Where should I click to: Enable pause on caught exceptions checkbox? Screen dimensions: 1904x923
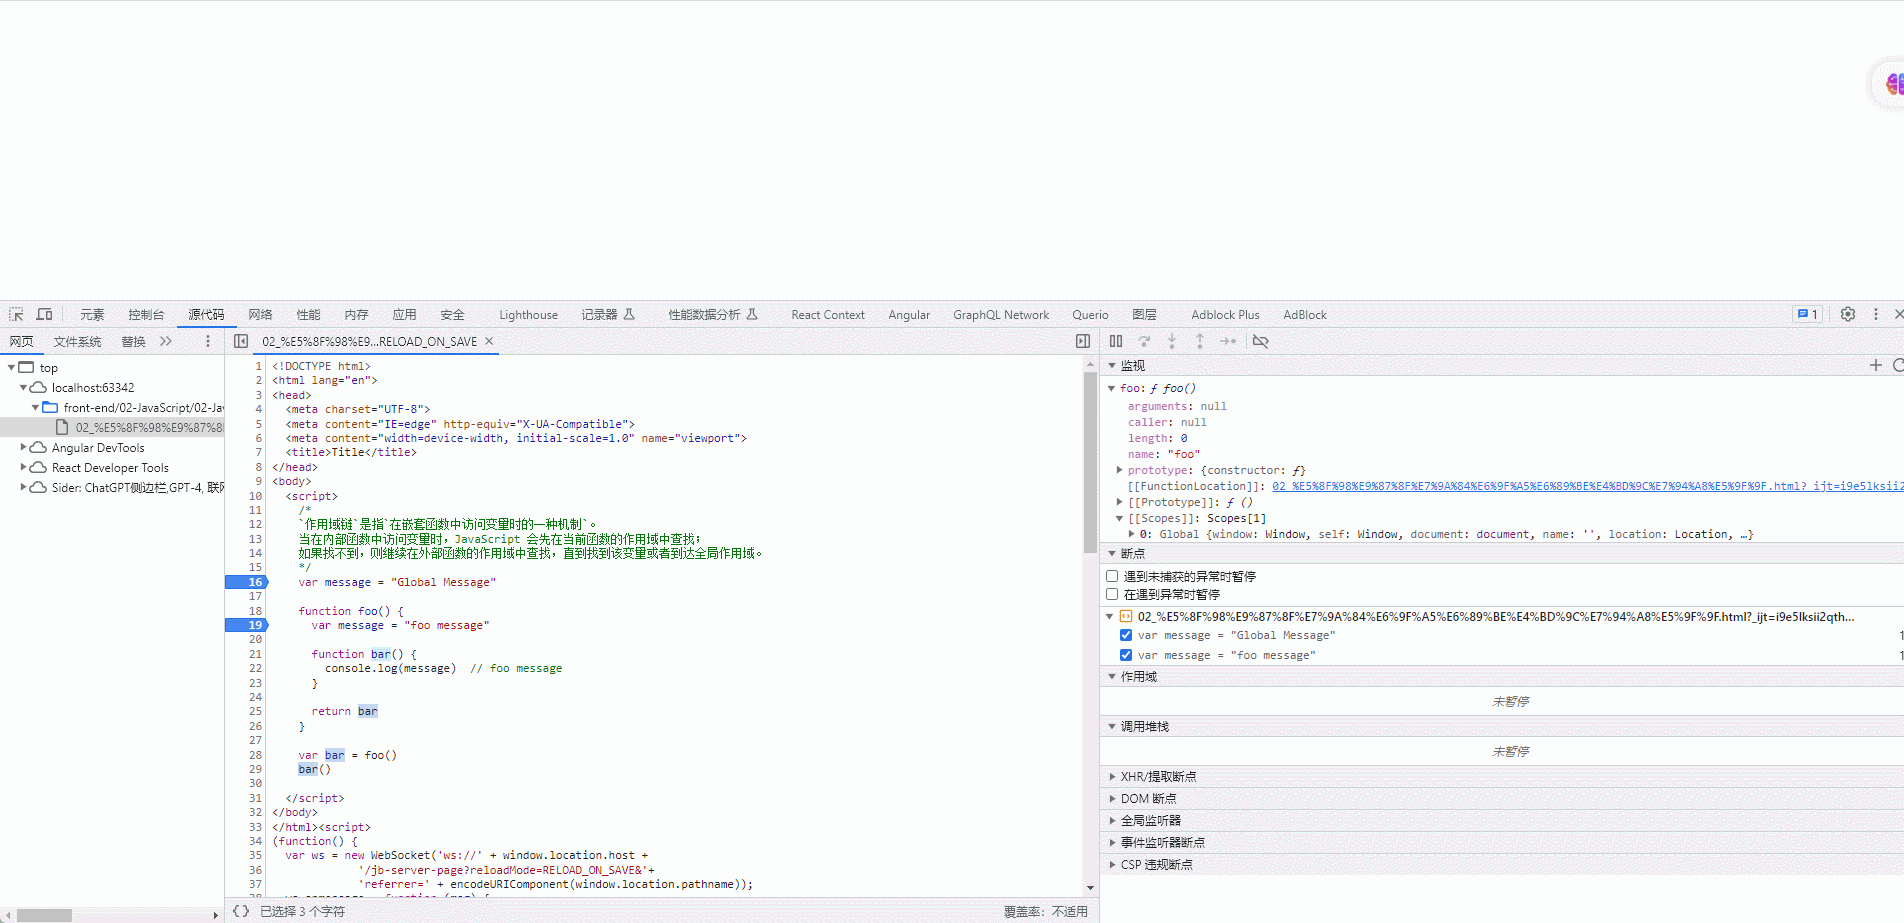(x=1112, y=594)
